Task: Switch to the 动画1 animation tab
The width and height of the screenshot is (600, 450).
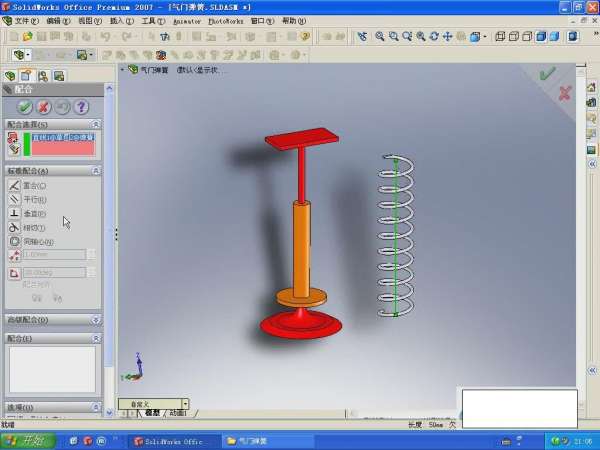Action: (x=176, y=413)
